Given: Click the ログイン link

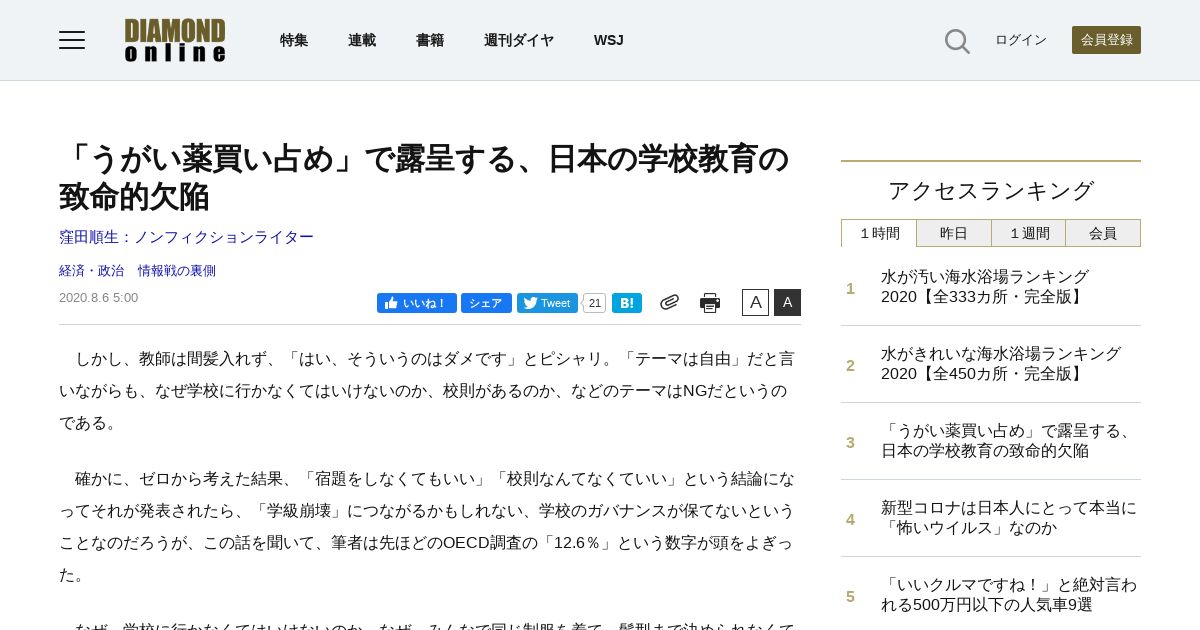Looking at the screenshot, I should (x=1021, y=40).
